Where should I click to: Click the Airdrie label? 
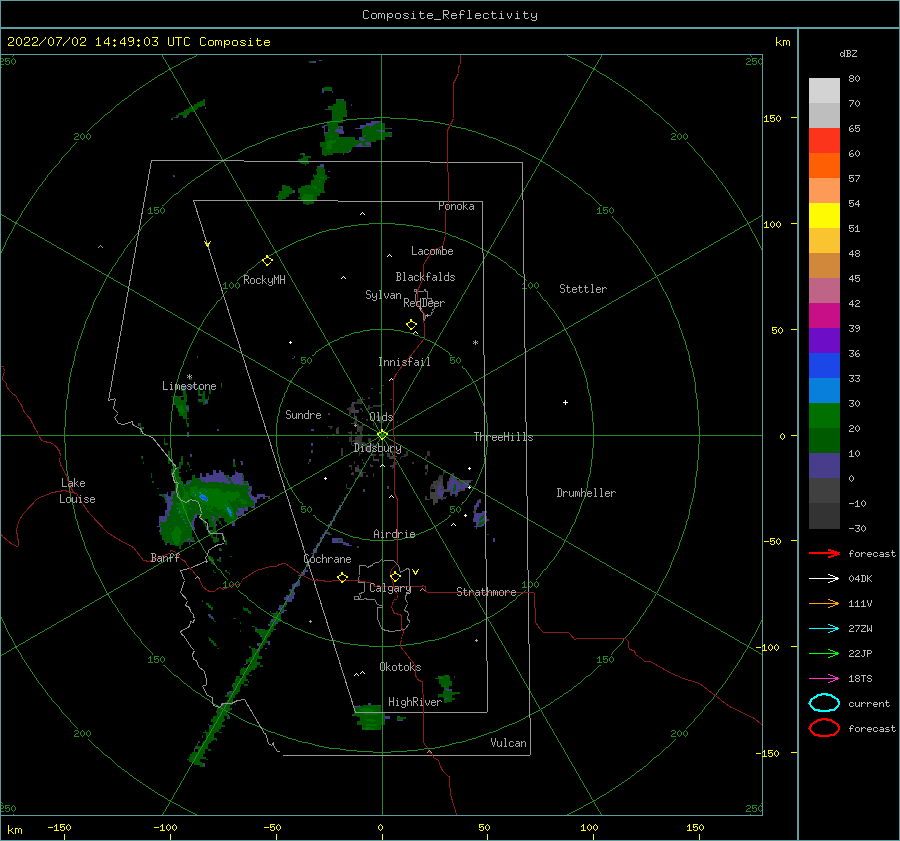(x=394, y=534)
